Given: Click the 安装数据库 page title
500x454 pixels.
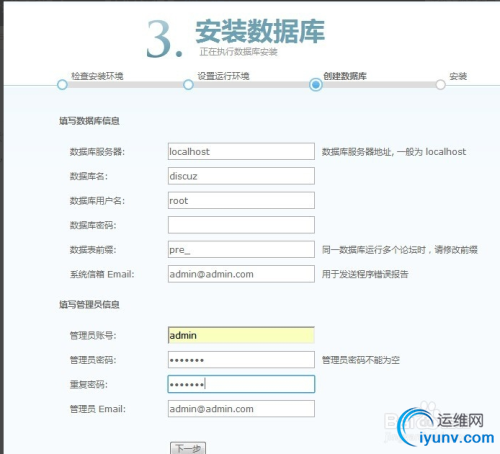Looking at the screenshot, I should coord(260,31).
